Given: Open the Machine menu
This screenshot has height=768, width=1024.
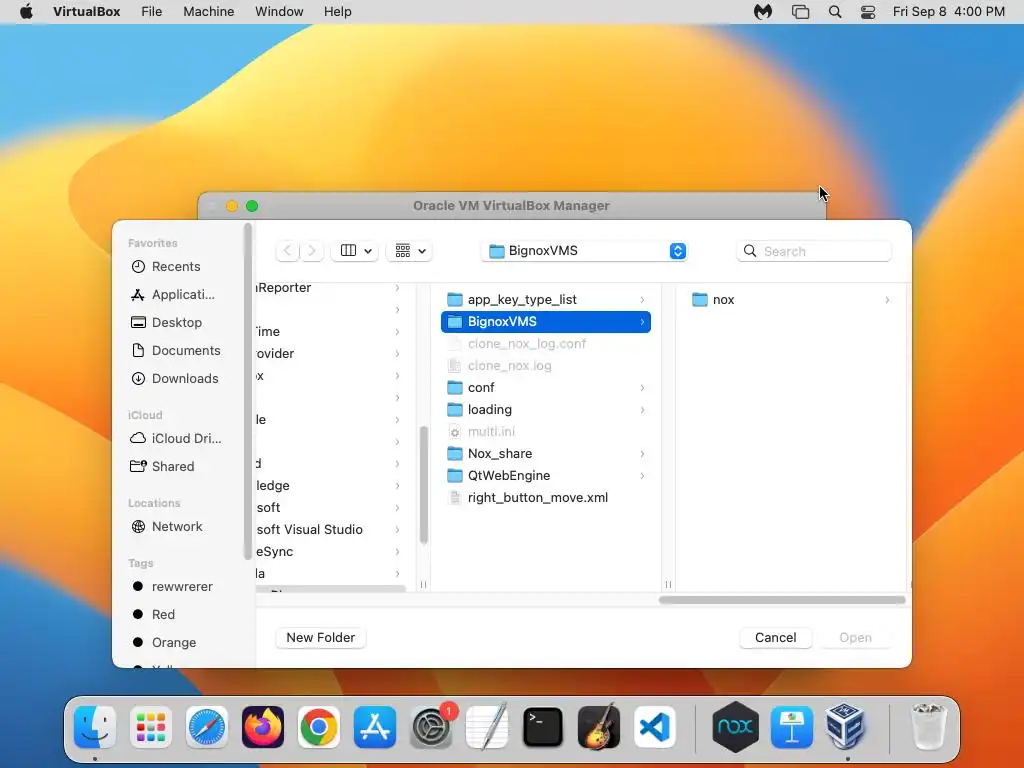Looking at the screenshot, I should pos(208,12).
